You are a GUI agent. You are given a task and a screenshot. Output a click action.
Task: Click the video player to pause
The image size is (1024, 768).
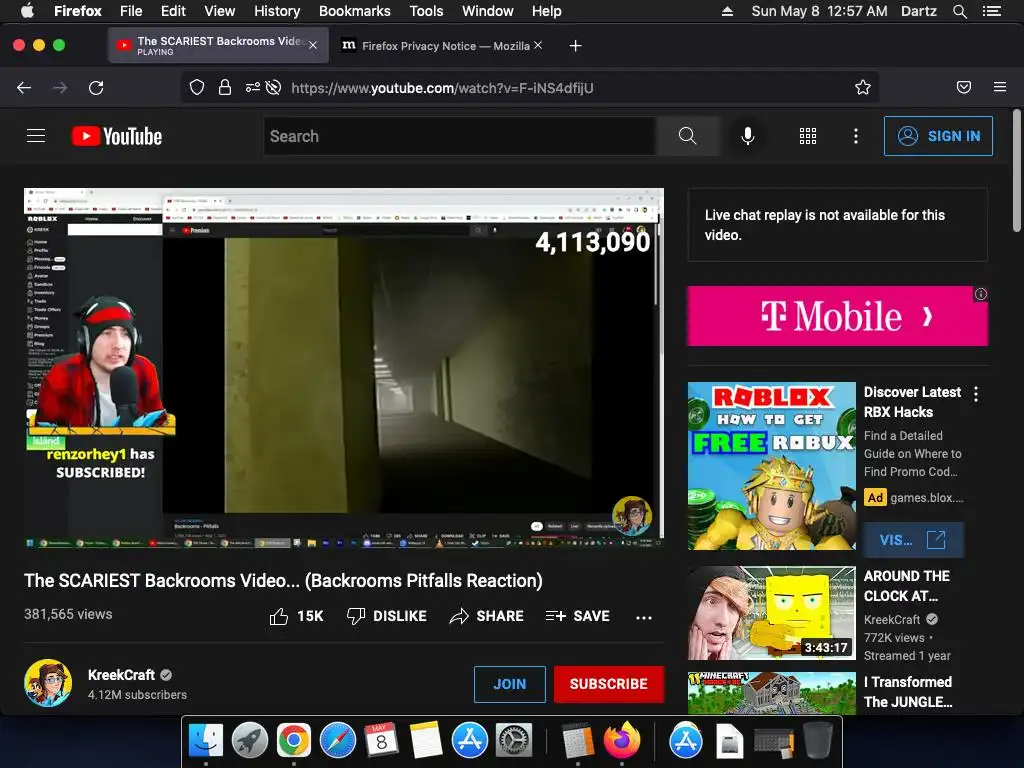tap(344, 368)
